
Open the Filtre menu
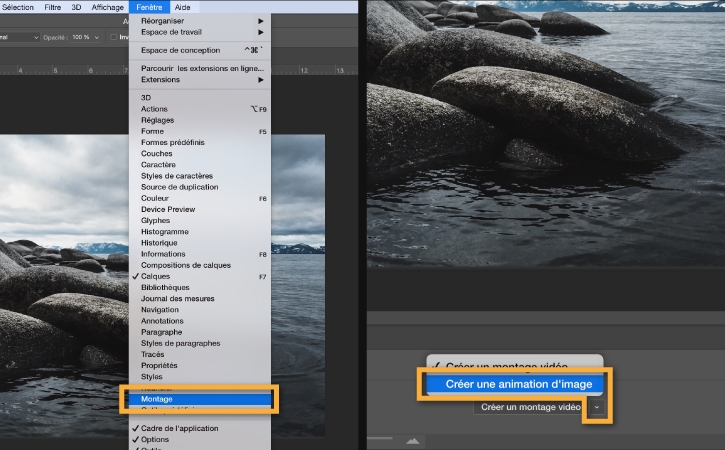53,7
